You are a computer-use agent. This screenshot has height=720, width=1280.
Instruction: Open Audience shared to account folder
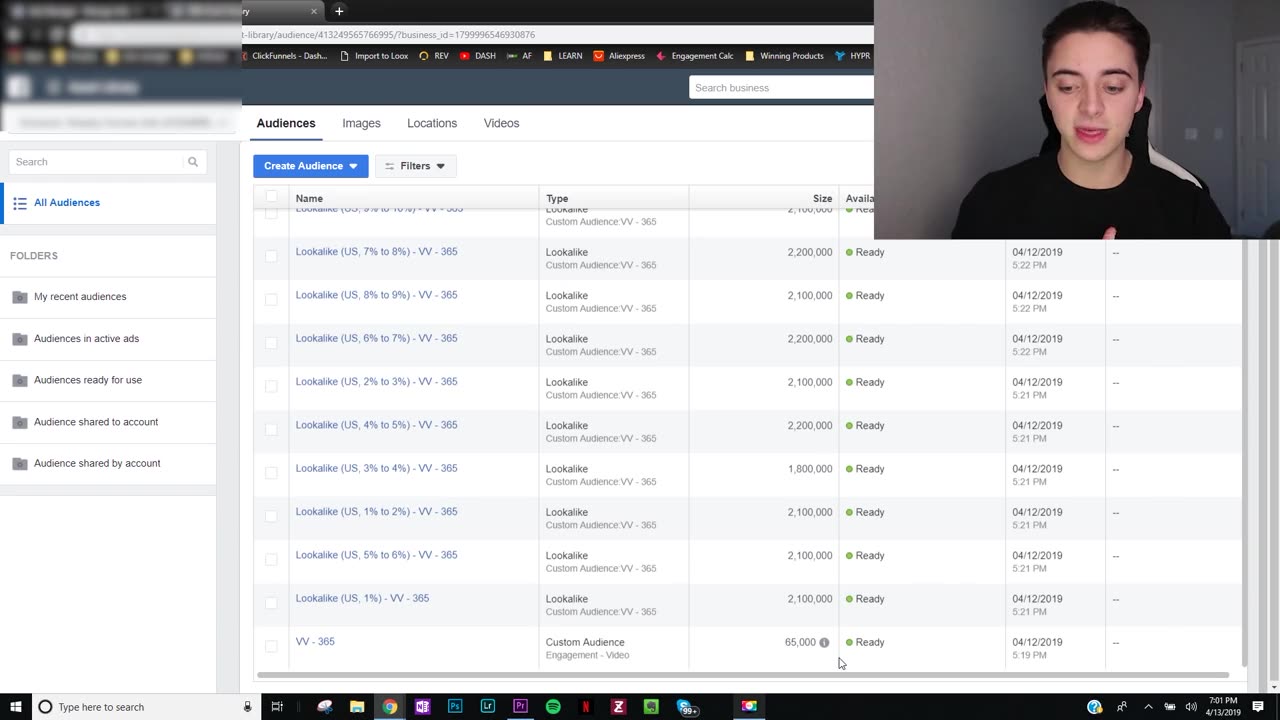[x=96, y=422]
